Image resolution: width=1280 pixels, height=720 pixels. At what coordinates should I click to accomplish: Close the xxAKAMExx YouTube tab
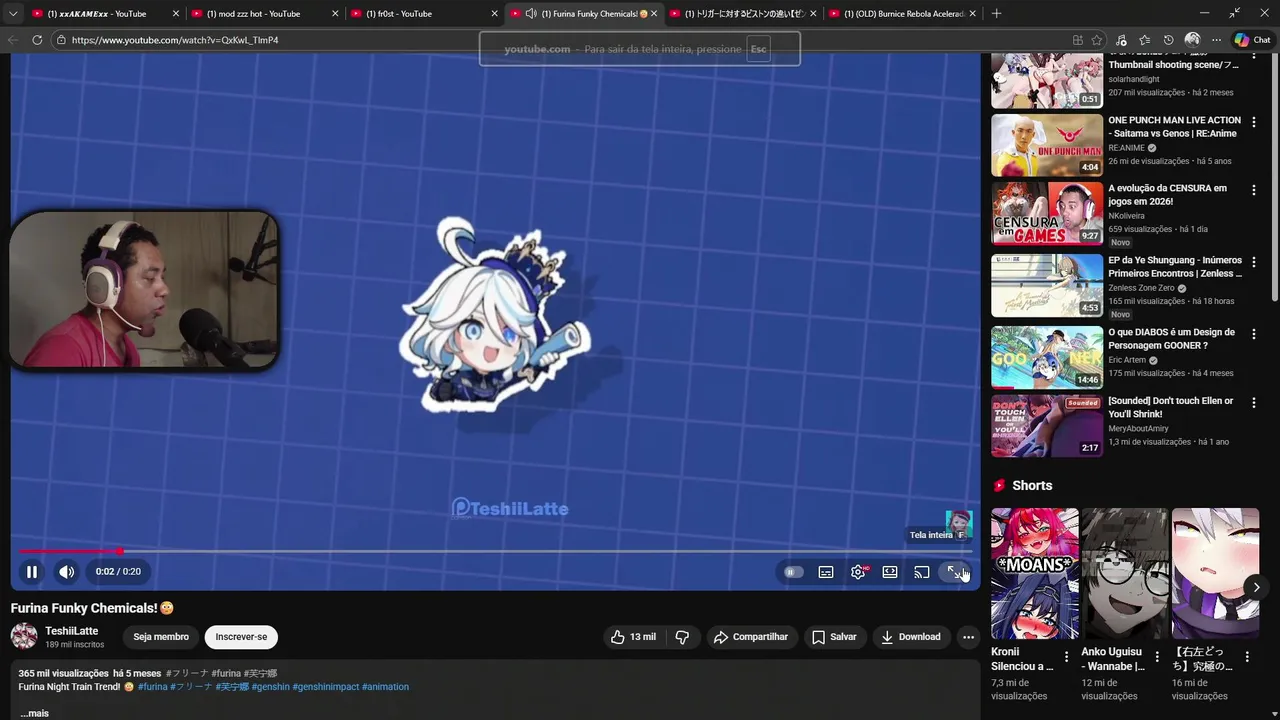(x=176, y=14)
